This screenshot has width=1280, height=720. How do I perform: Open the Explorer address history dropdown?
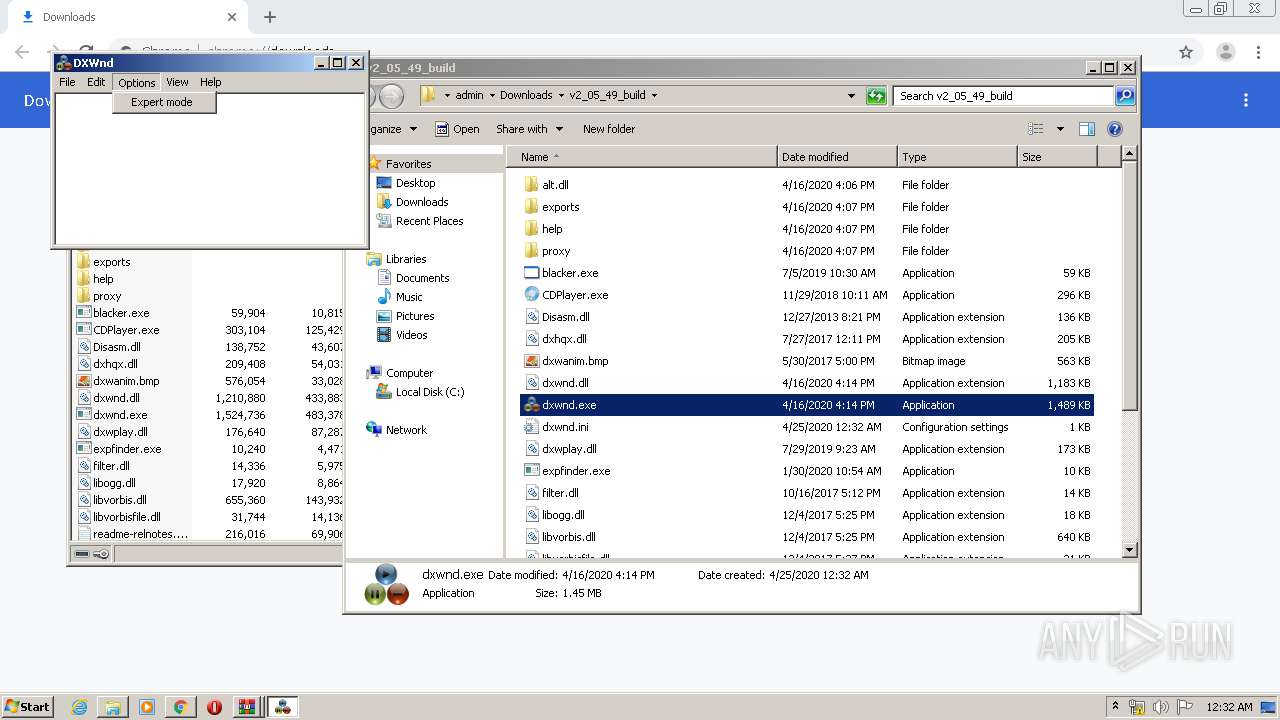[851, 96]
